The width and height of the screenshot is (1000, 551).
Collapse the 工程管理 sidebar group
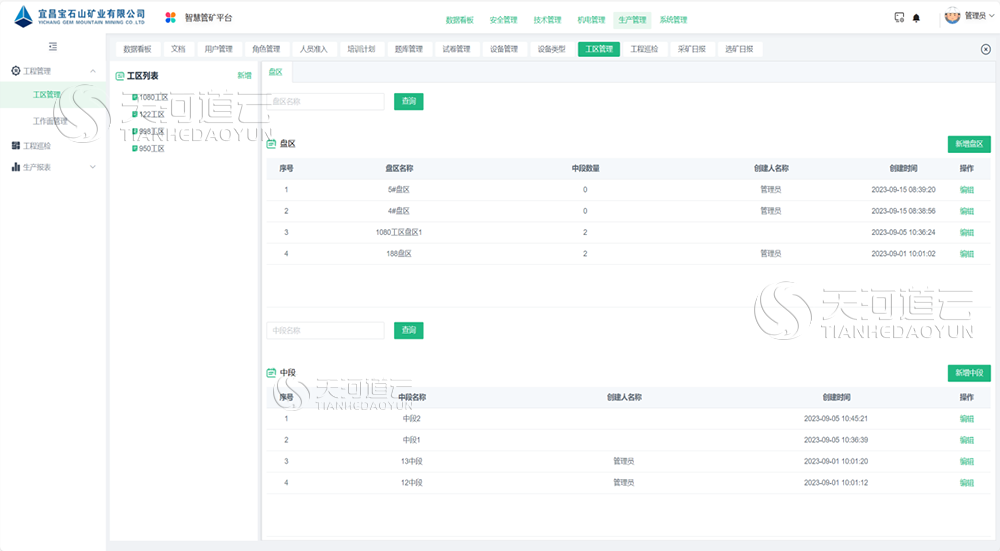(92, 71)
